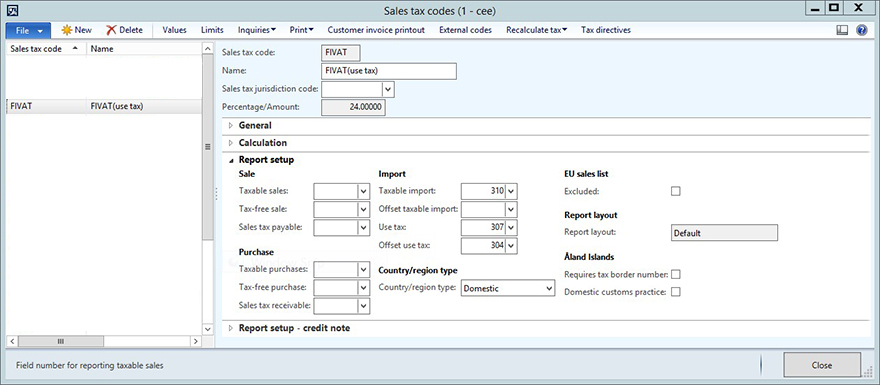
Task: Click the Sales tax code field
Action: pos(341,53)
